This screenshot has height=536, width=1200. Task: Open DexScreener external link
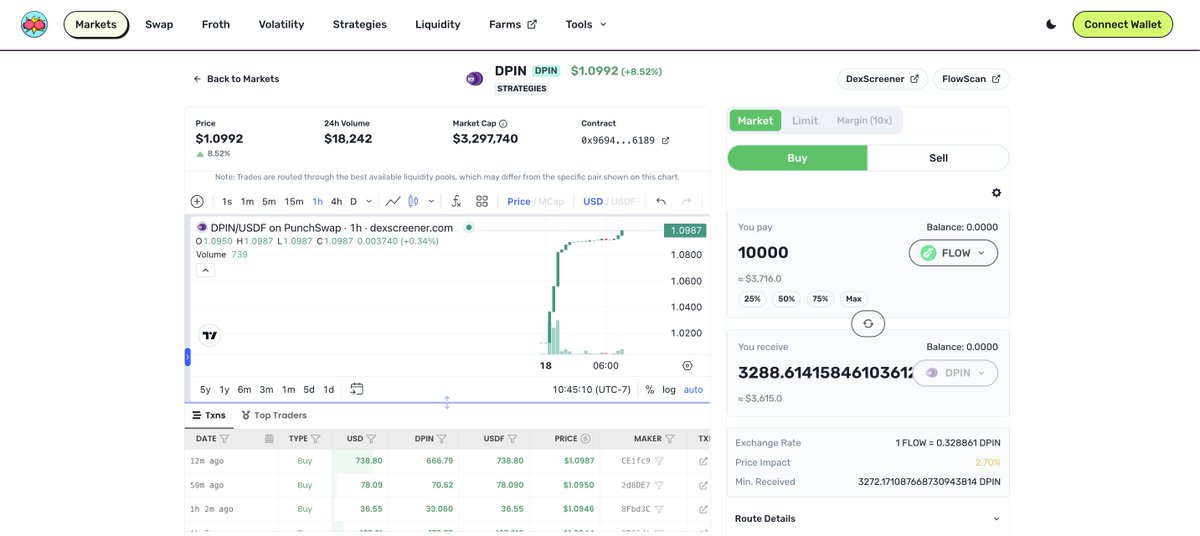point(882,79)
